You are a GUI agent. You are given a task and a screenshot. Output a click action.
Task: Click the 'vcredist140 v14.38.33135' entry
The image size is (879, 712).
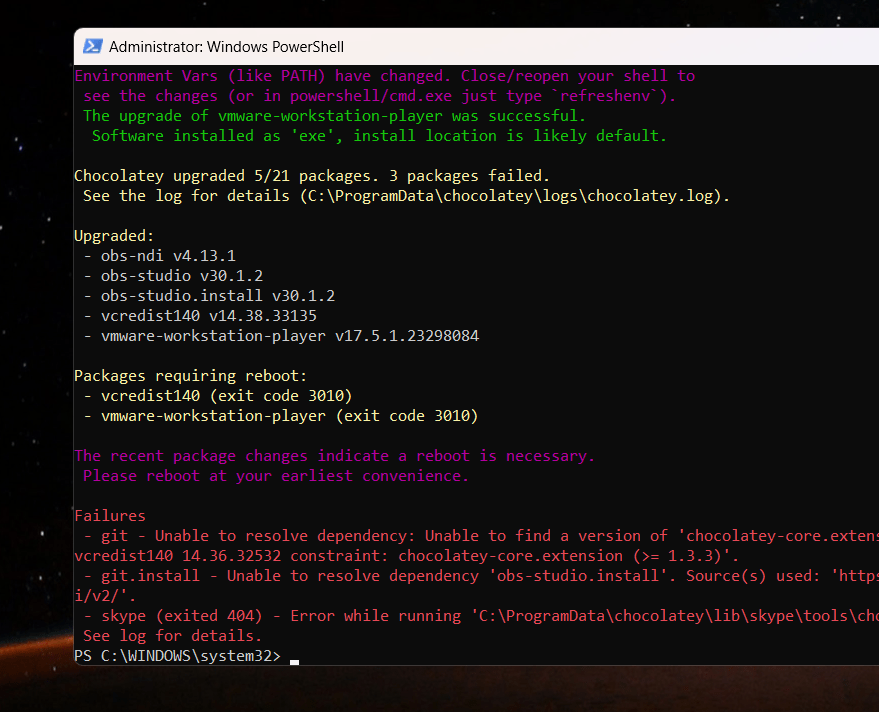[x=200, y=316]
